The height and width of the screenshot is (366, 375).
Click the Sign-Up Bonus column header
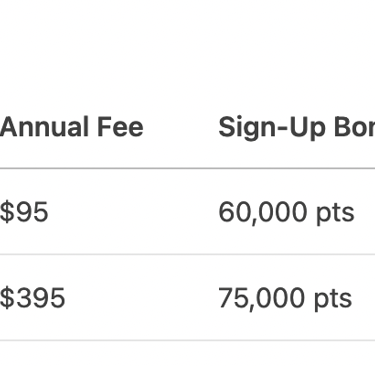pos(297,128)
